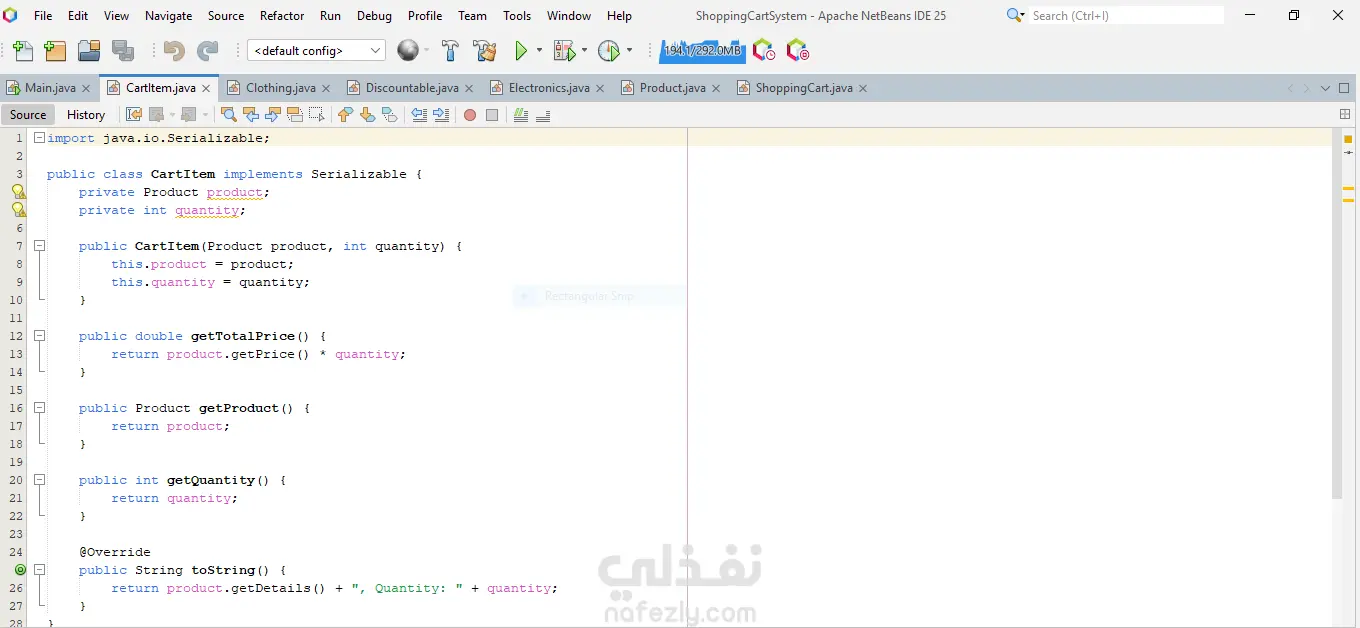Open the Tools menu
Viewport: 1360px width, 628px height.
[x=517, y=16]
